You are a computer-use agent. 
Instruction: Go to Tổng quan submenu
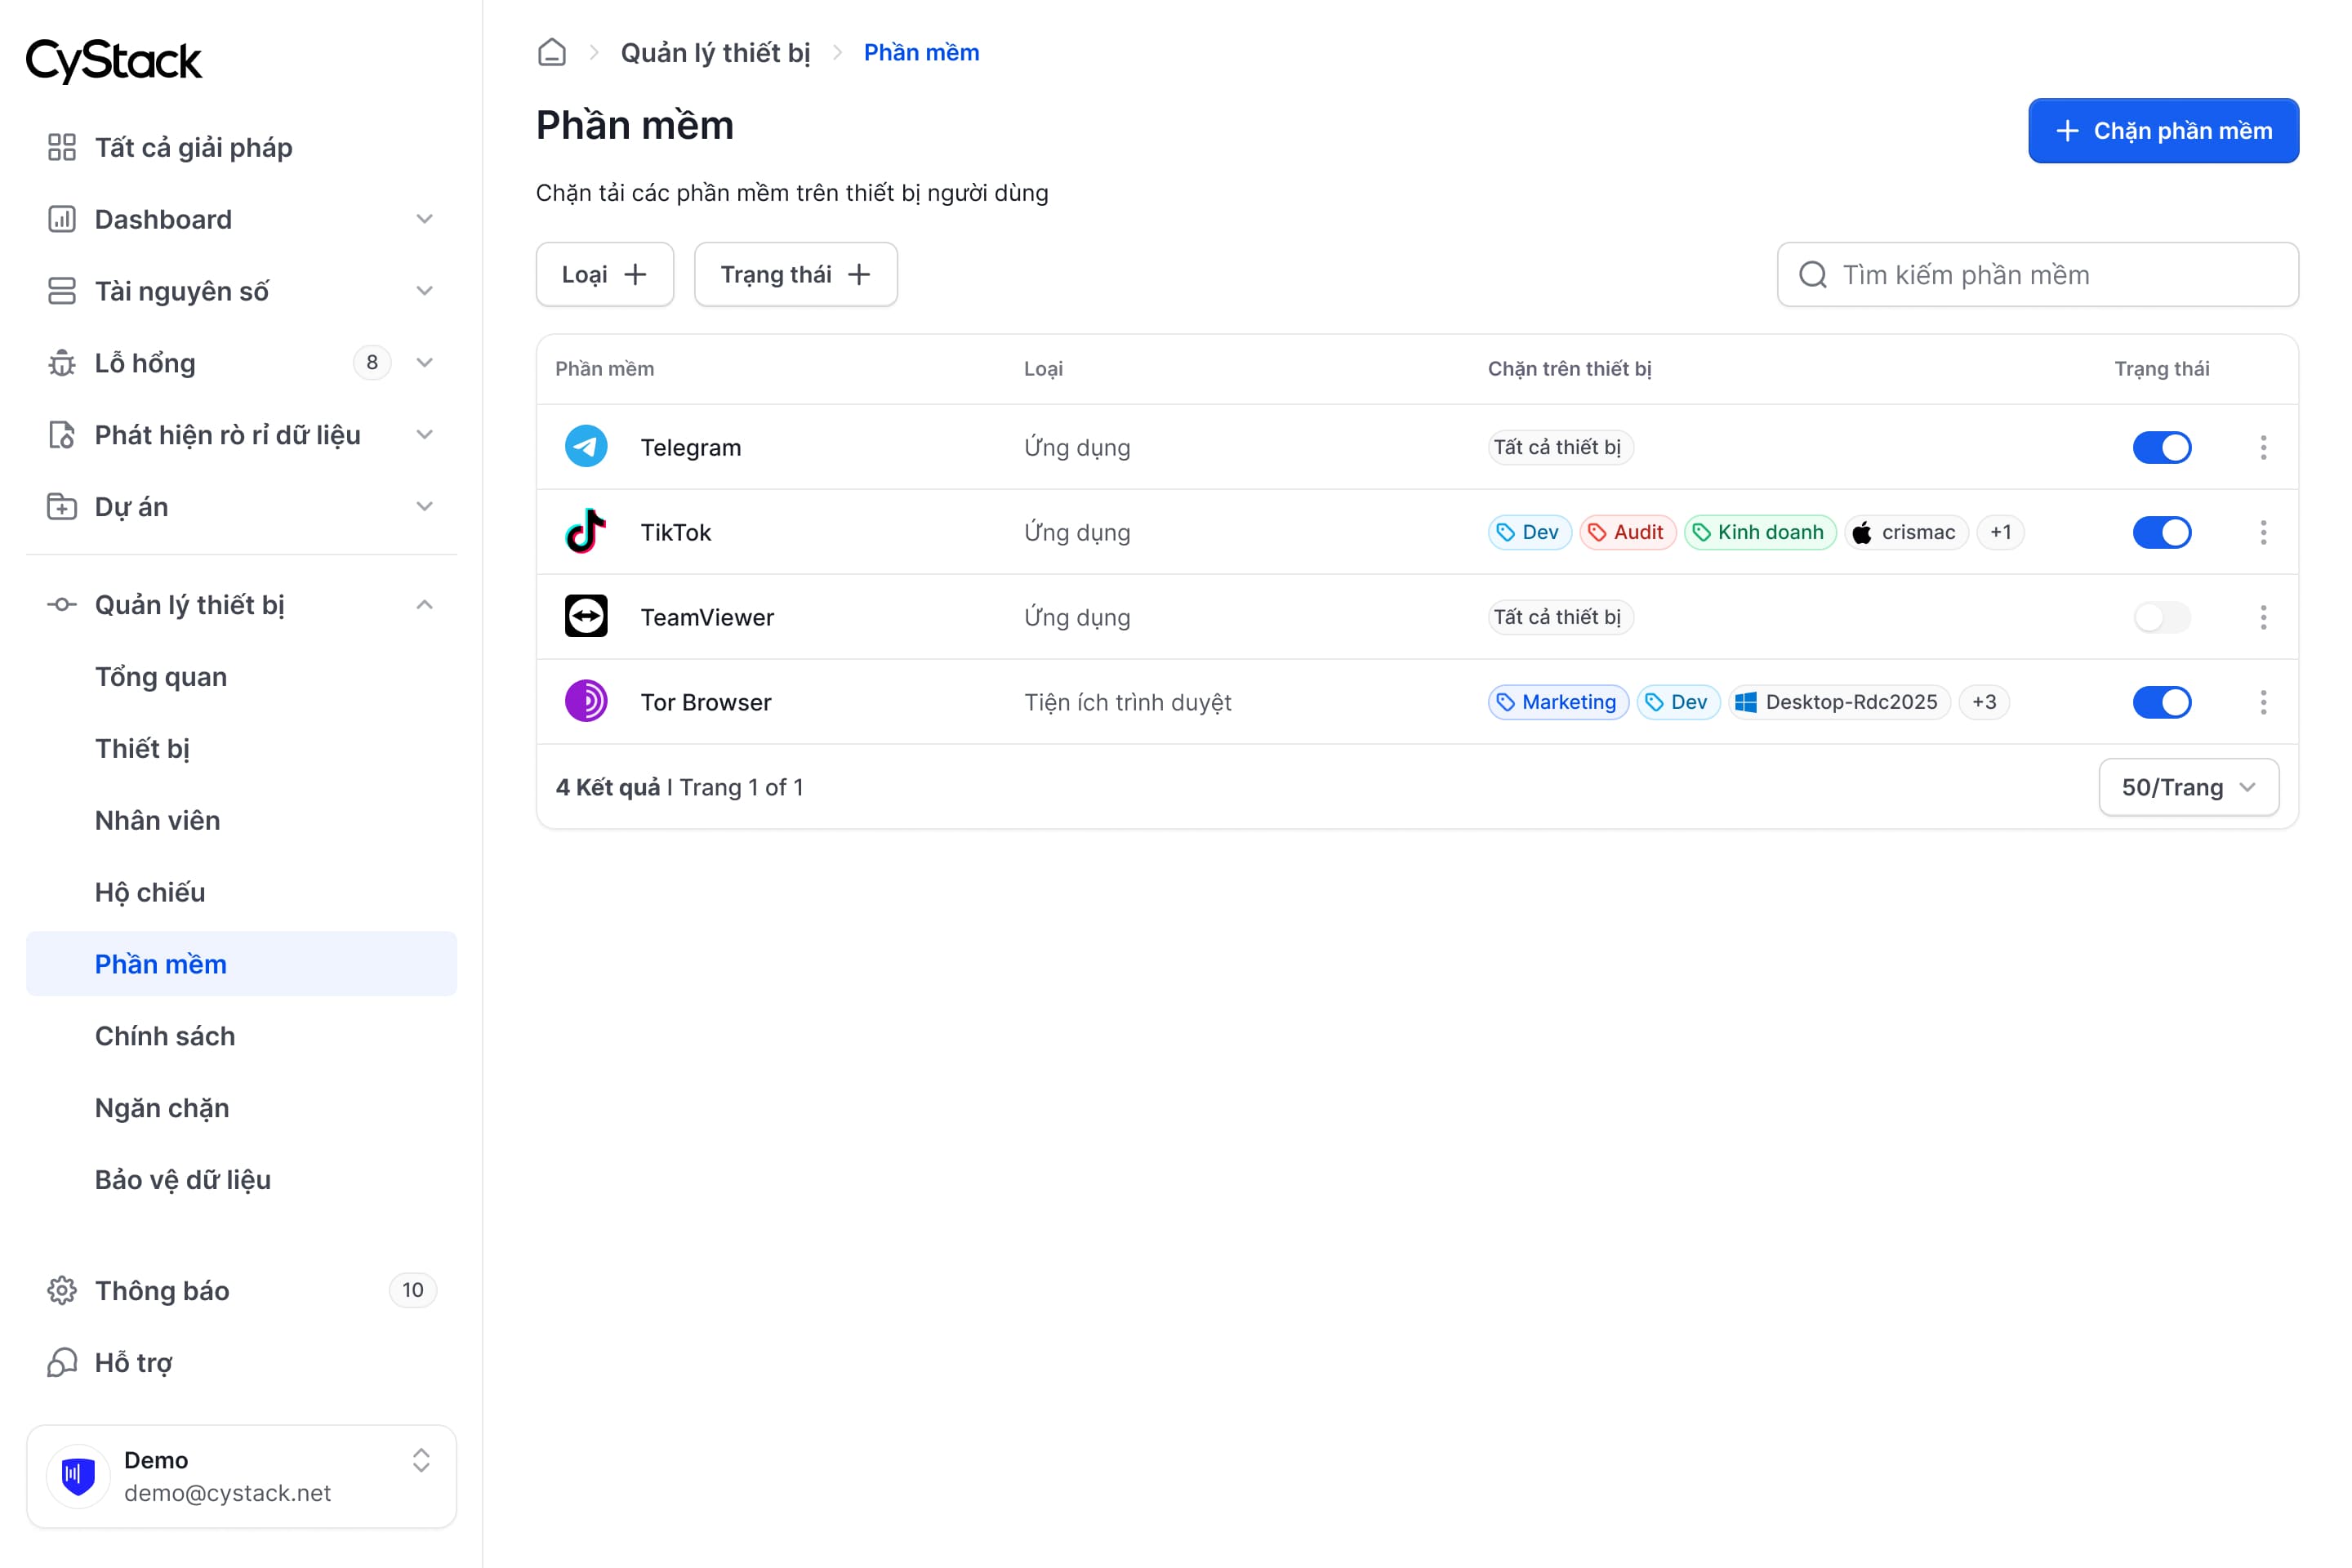coord(161,677)
